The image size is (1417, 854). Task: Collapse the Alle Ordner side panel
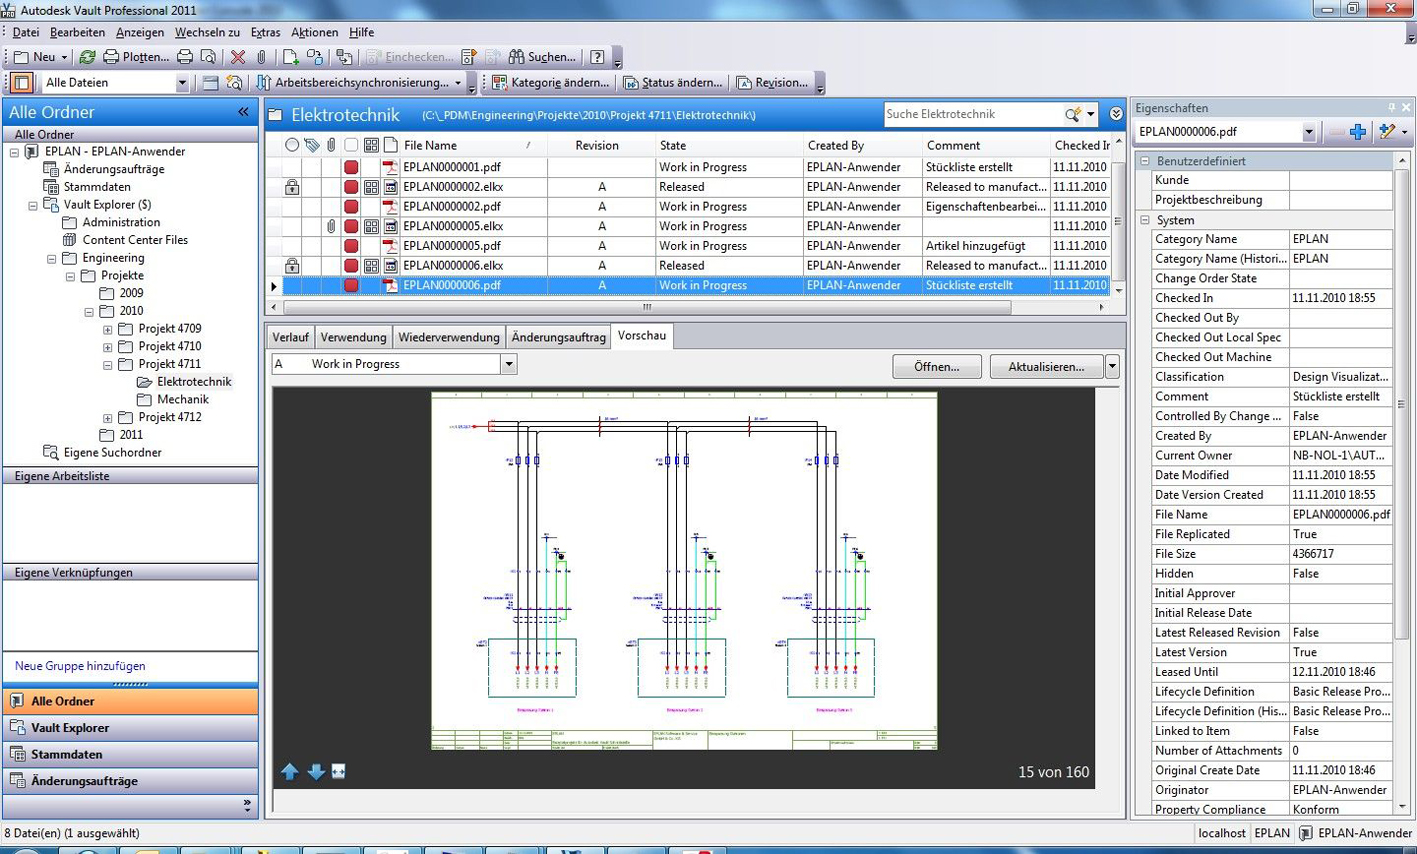243,112
